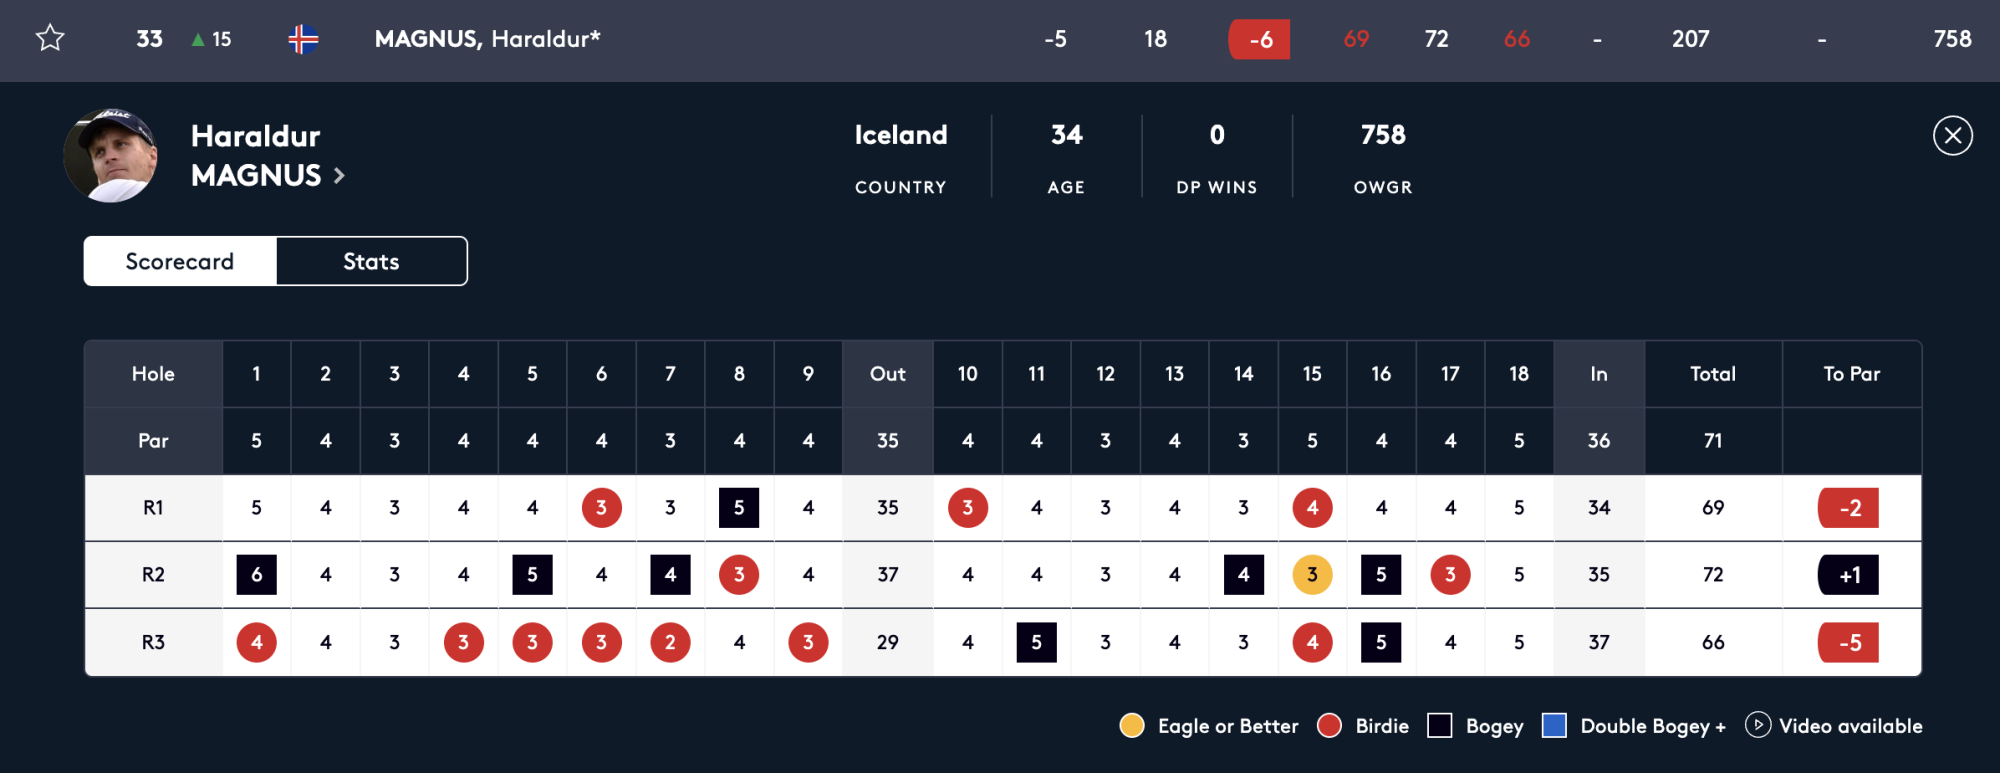
Task: Close the player scorecard panel
Action: tap(1952, 136)
